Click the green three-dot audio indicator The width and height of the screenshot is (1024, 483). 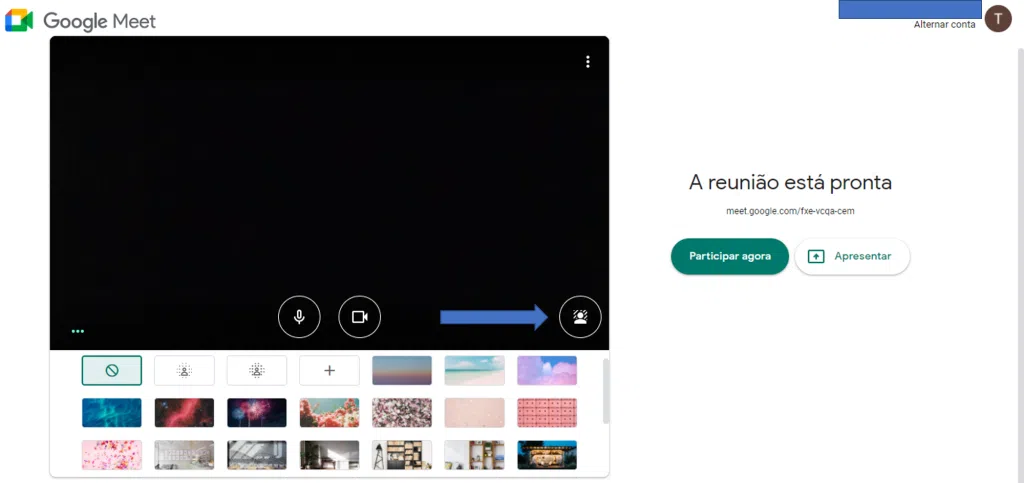[78, 331]
